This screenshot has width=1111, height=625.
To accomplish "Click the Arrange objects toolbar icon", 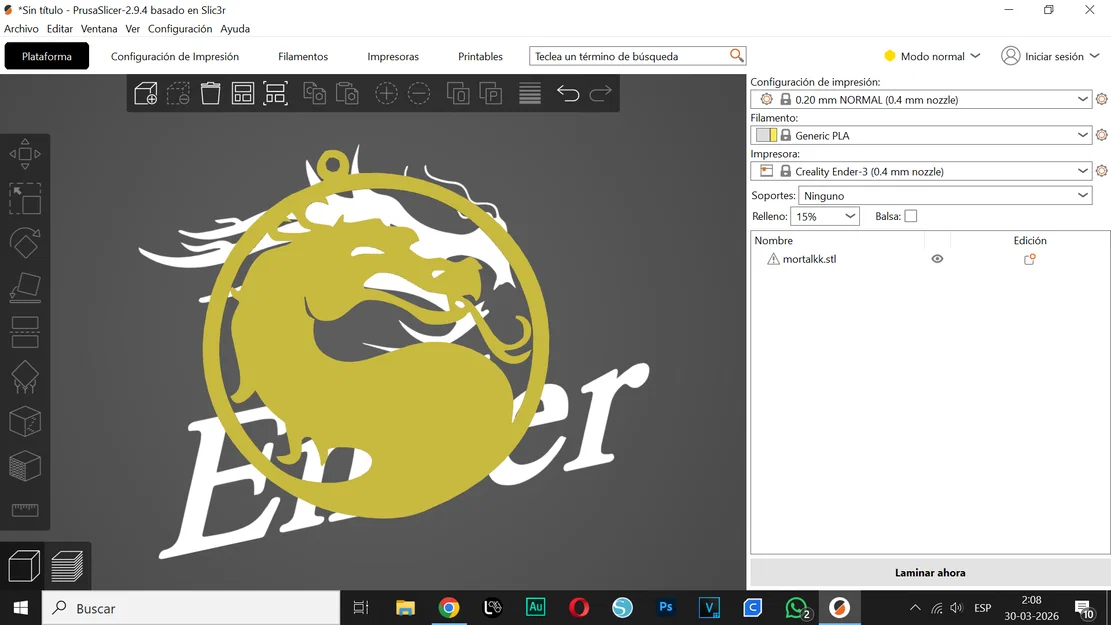I will tap(243, 92).
